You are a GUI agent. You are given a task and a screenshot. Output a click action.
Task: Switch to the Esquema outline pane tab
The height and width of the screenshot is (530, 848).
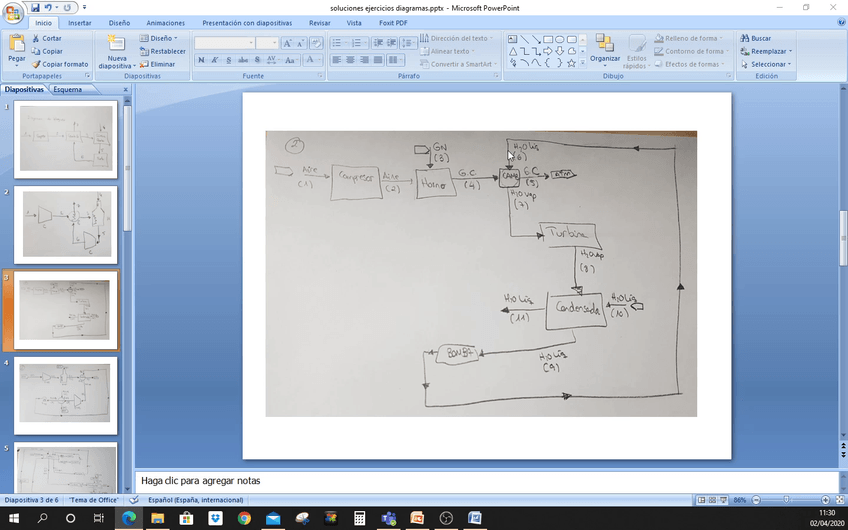pos(69,89)
